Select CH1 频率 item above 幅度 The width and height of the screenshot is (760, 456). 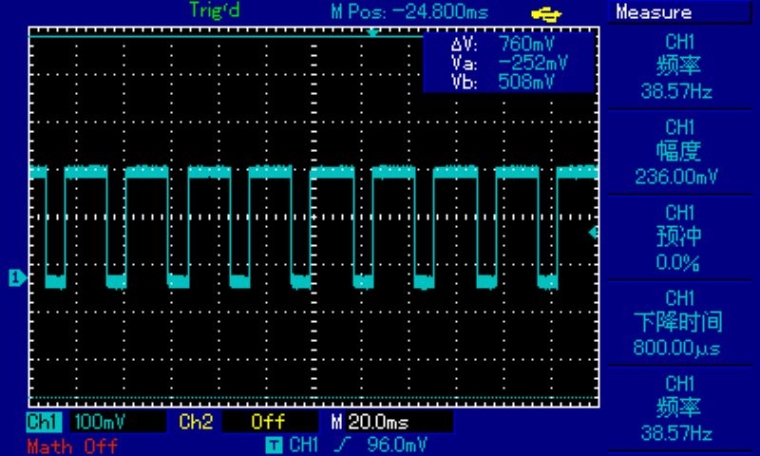coord(680,67)
